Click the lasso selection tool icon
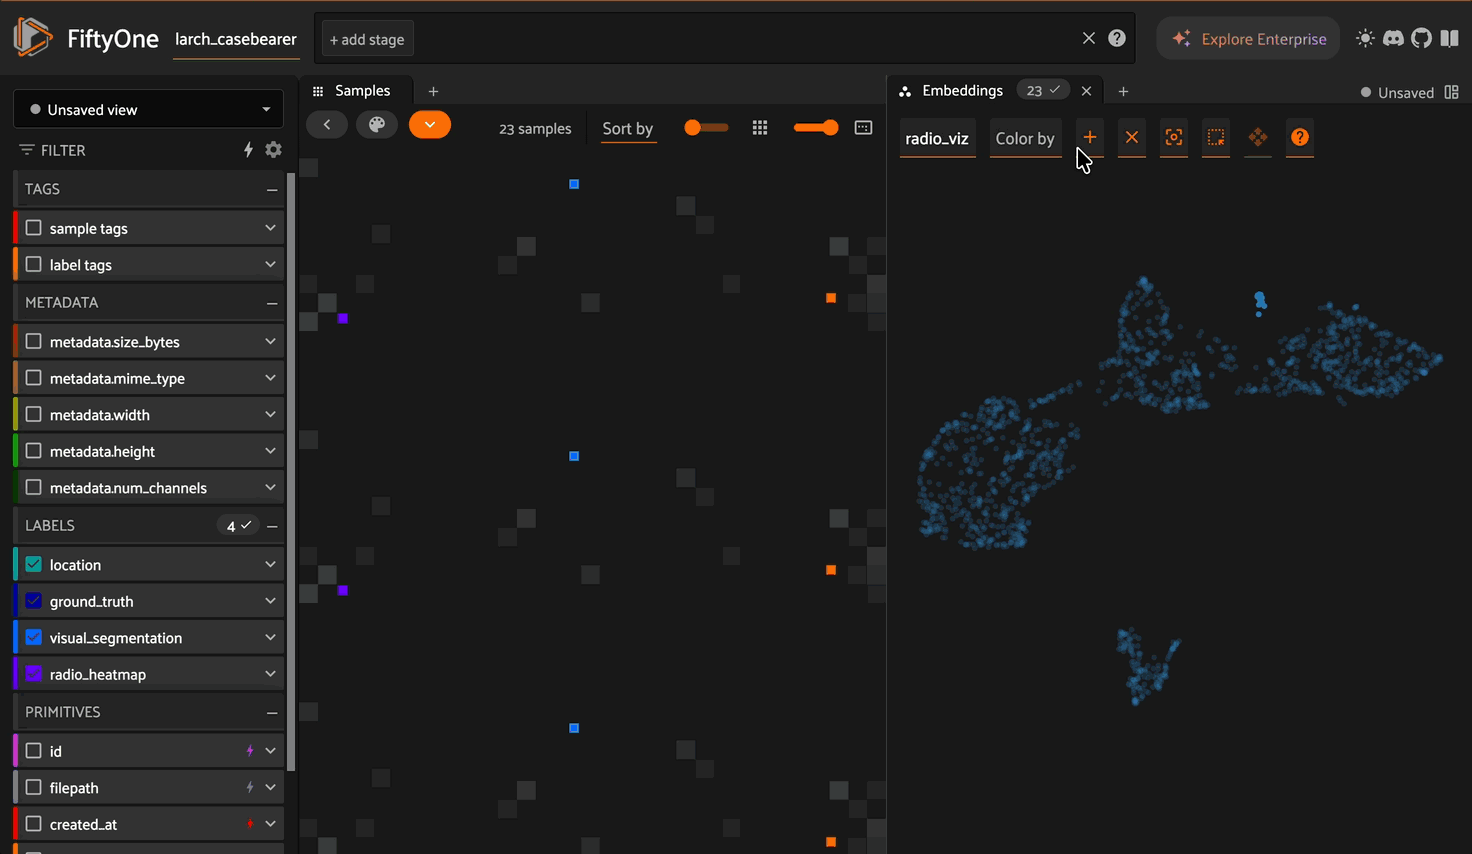1472x854 pixels. 1216,138
